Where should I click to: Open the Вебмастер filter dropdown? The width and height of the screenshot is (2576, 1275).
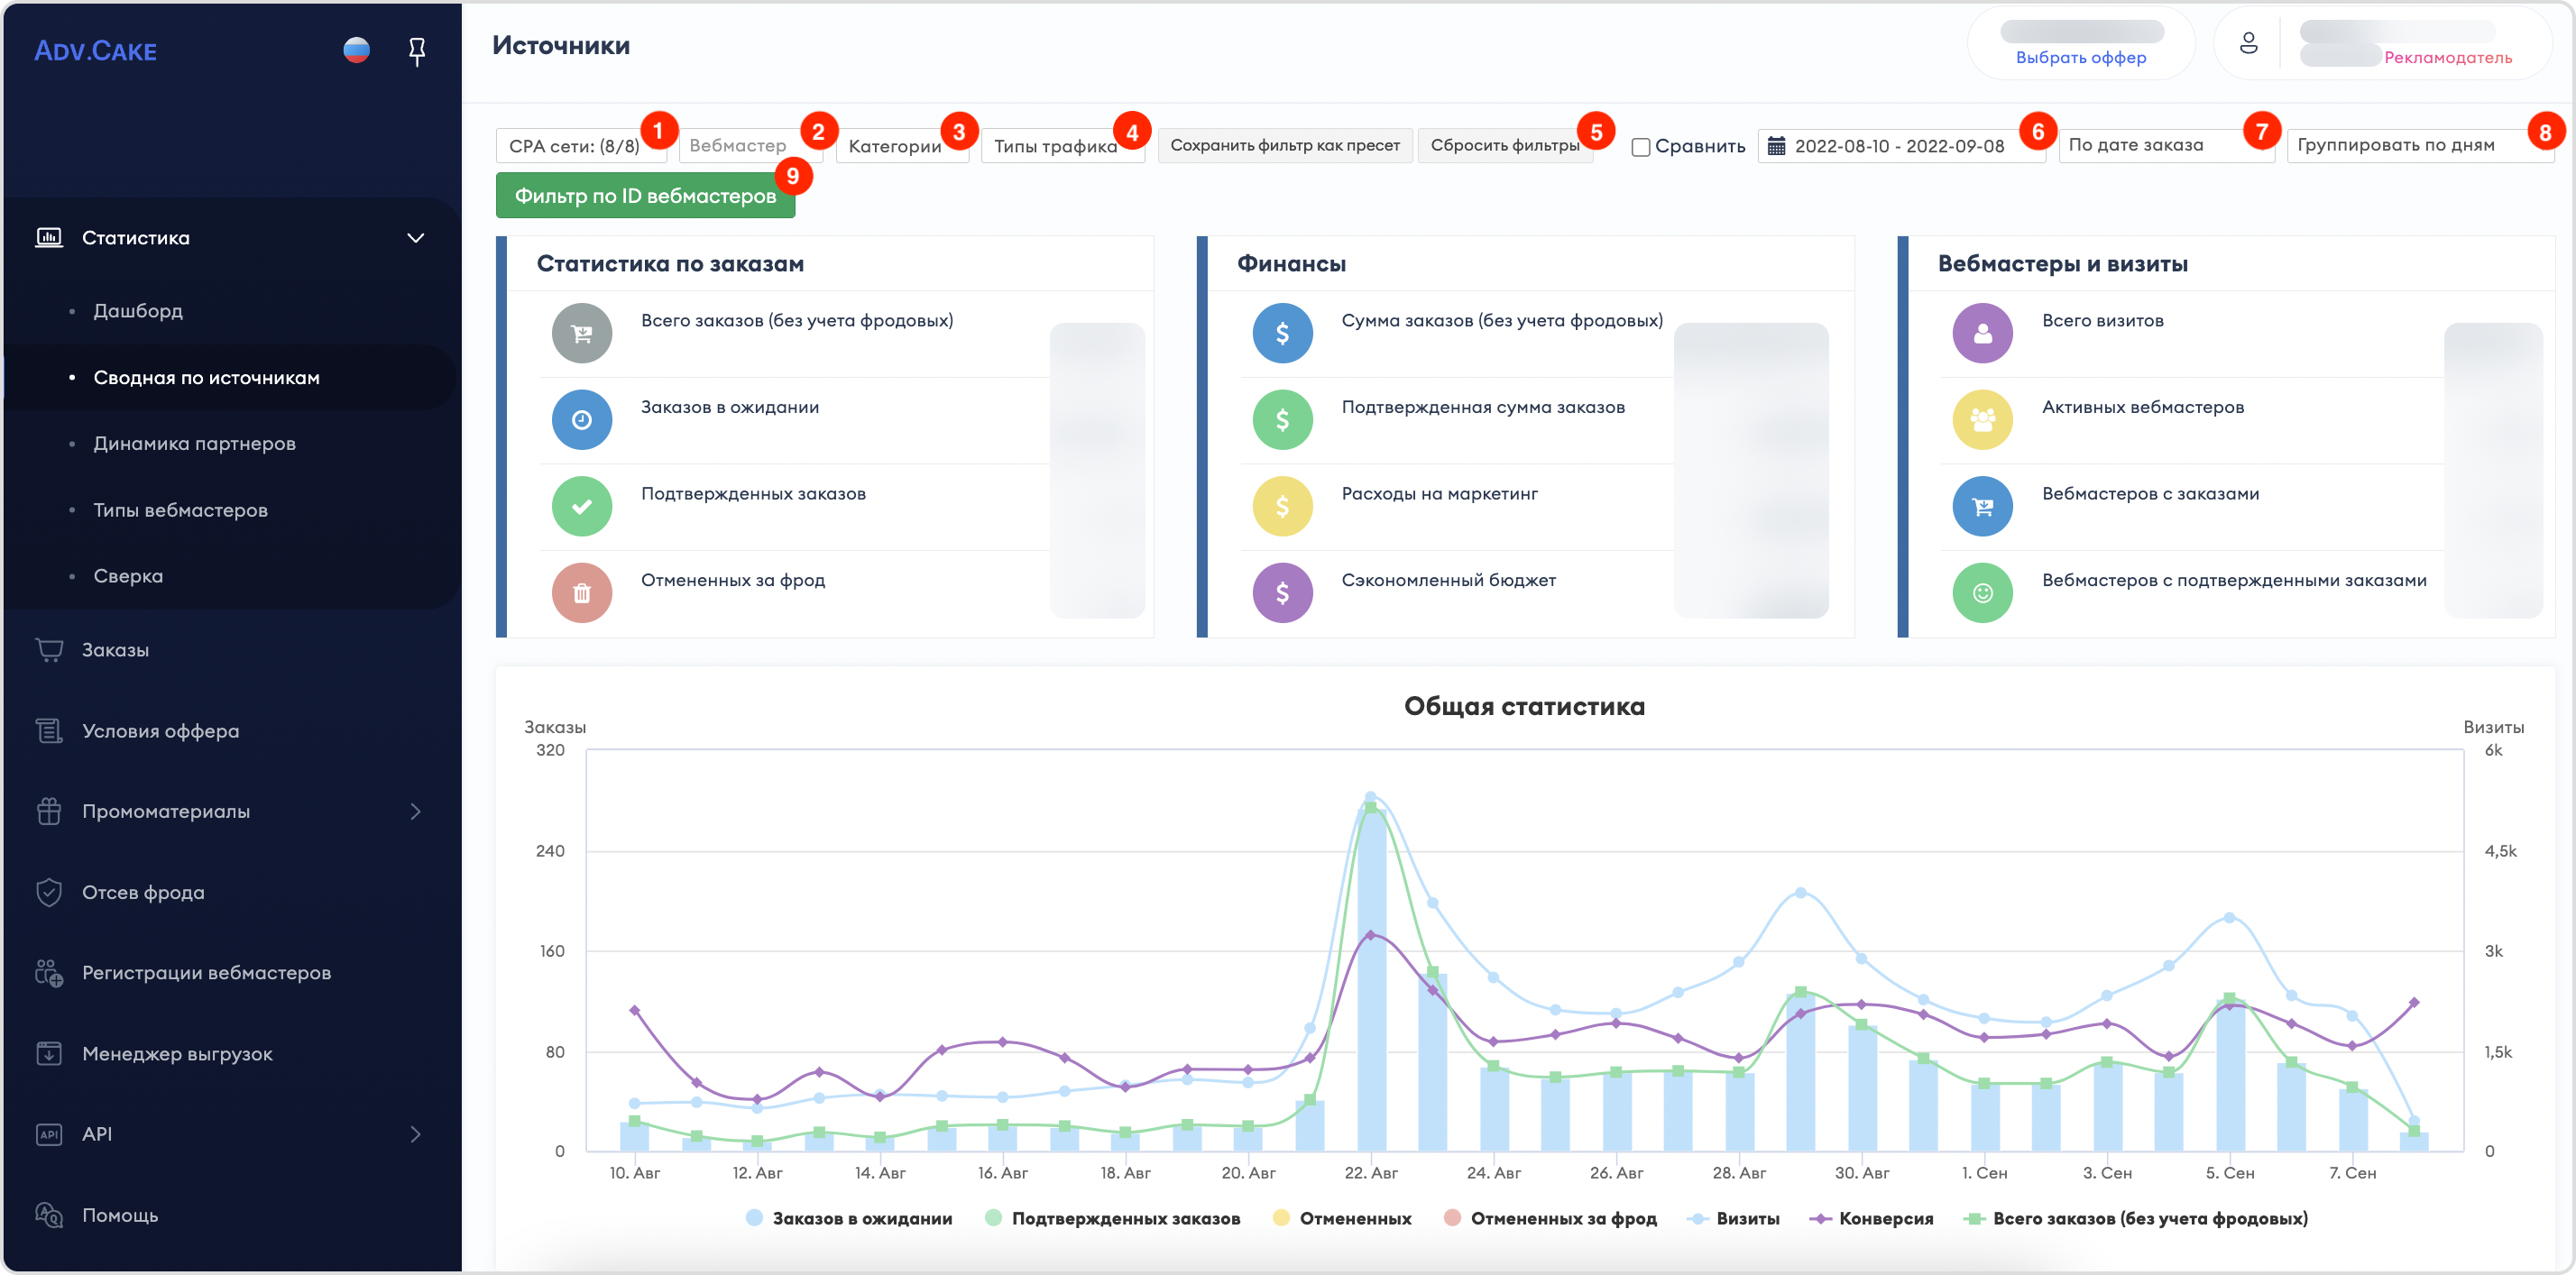pos(750,146)
